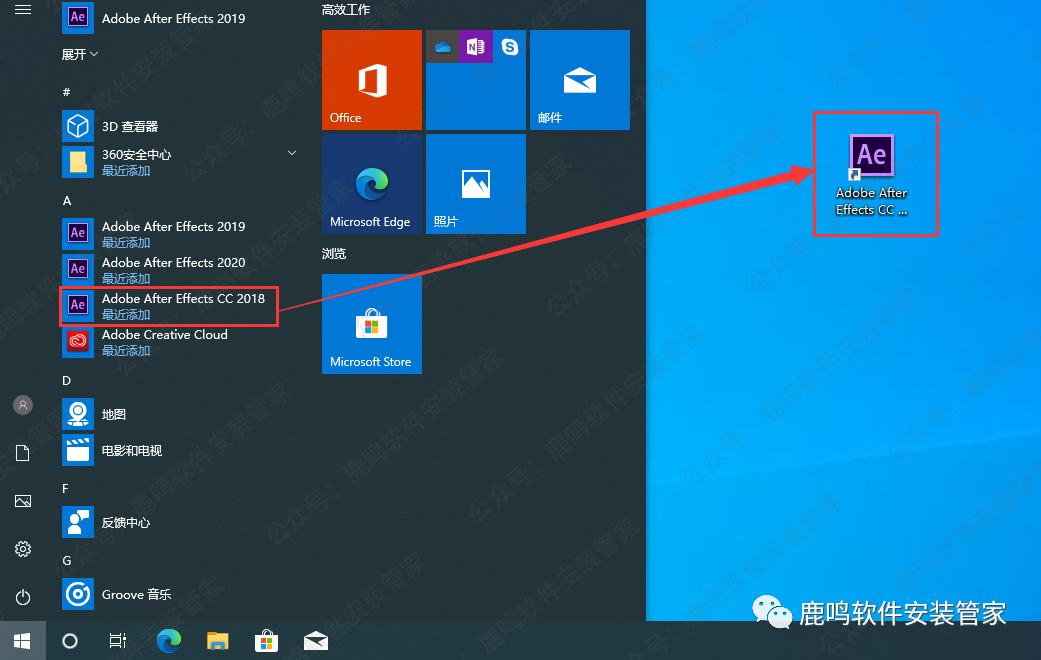Screen dimensions: 1041x660
Task: Open the 照片 photos tile
Action: [x=476, y=184]
